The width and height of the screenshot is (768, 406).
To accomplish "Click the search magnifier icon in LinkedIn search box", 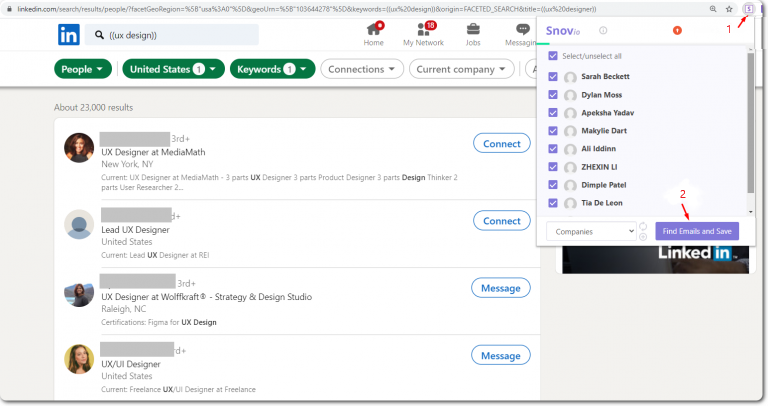I will pos(99,35).
